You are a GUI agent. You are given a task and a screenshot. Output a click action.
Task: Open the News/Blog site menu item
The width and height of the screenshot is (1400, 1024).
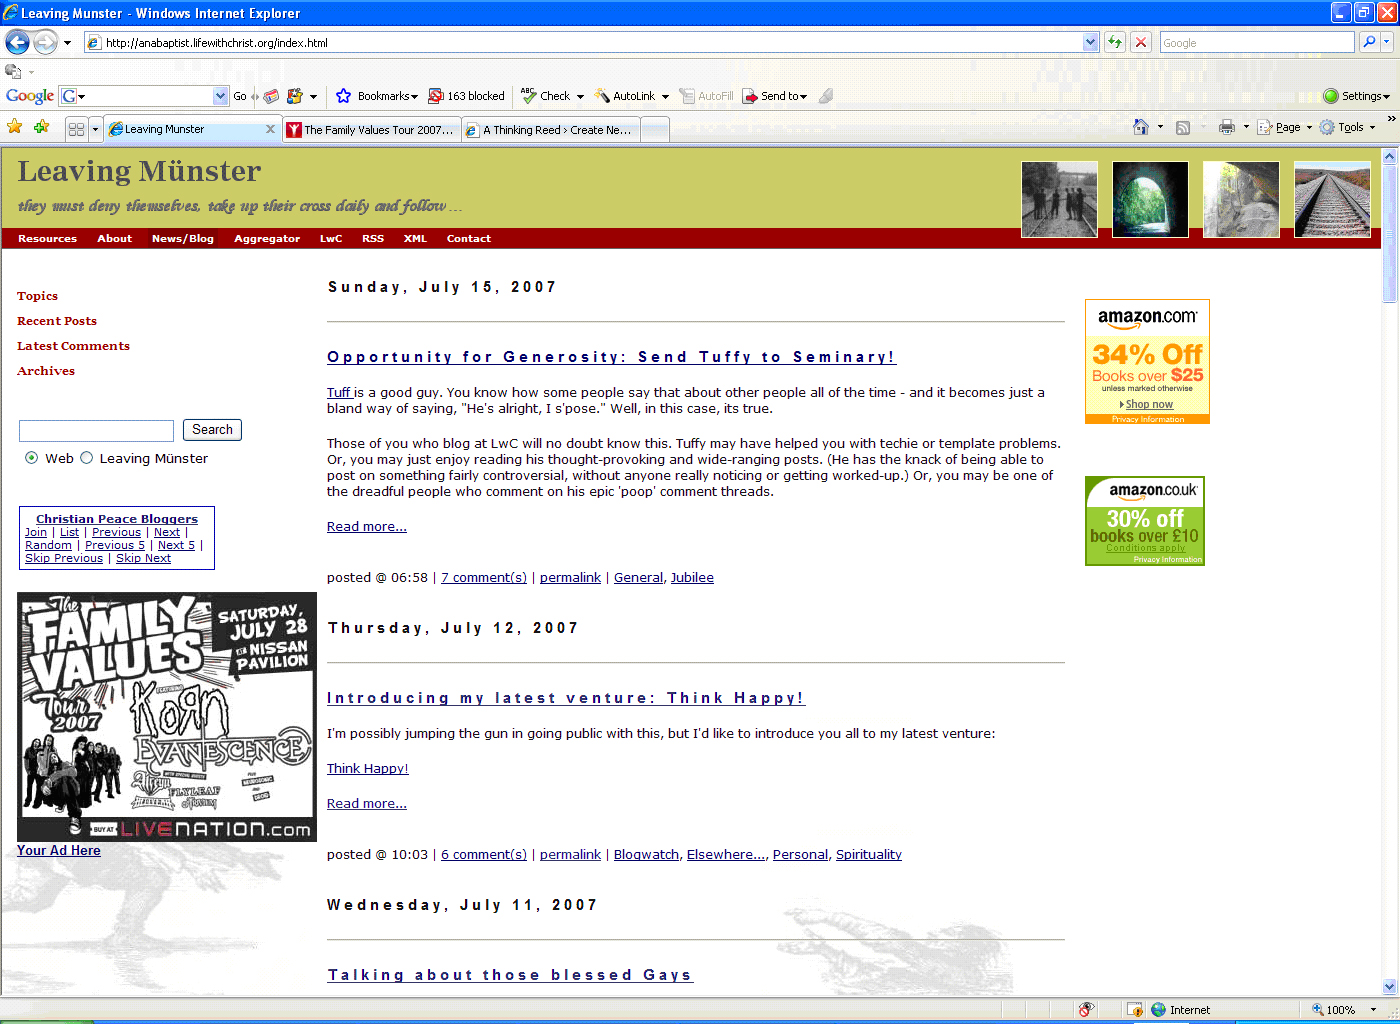182,239
